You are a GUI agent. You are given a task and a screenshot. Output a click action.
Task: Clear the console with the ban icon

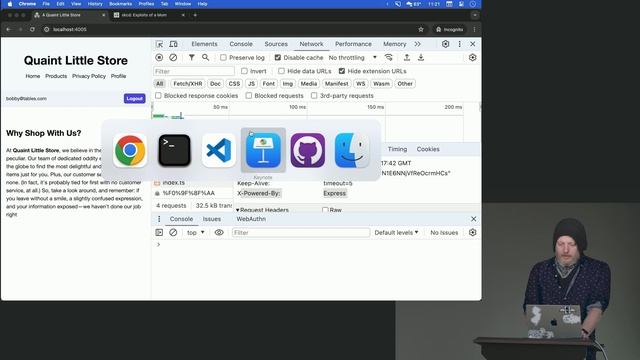coord(173,232)
